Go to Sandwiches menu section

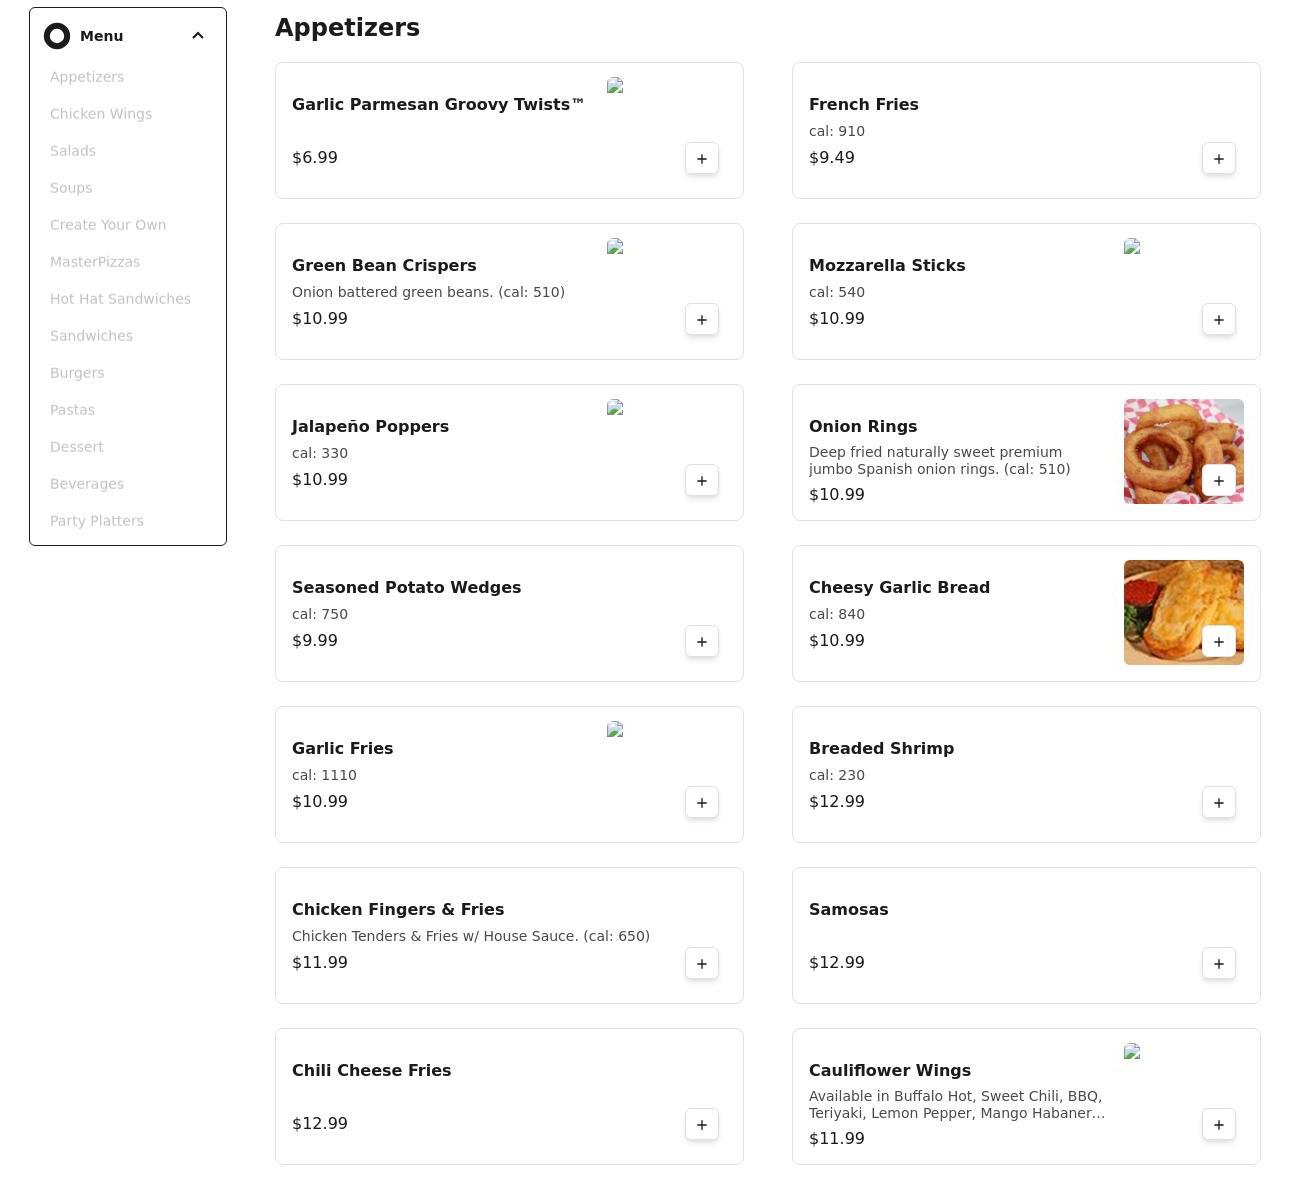(91, 336)
